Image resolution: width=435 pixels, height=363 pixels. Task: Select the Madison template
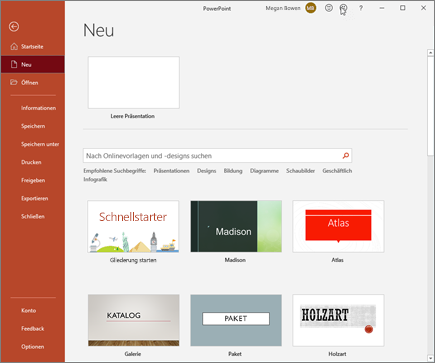(x=236, y=226)
